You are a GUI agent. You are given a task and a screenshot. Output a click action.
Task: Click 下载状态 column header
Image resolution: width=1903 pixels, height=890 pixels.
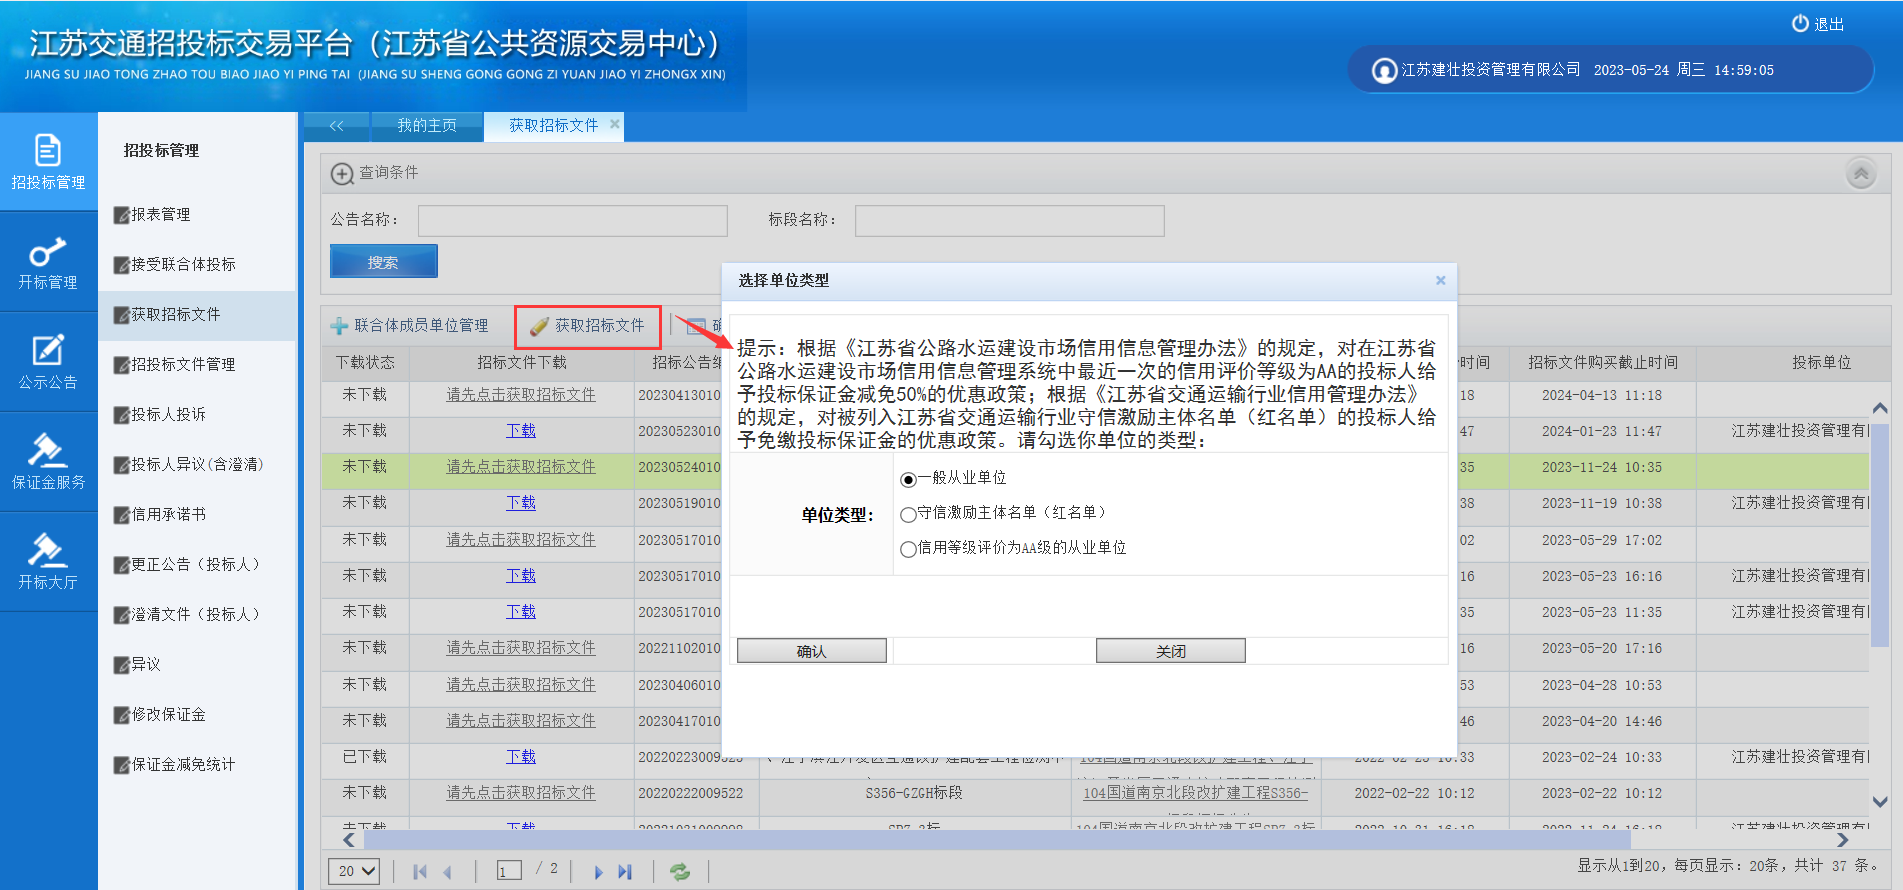coord(365,363)
